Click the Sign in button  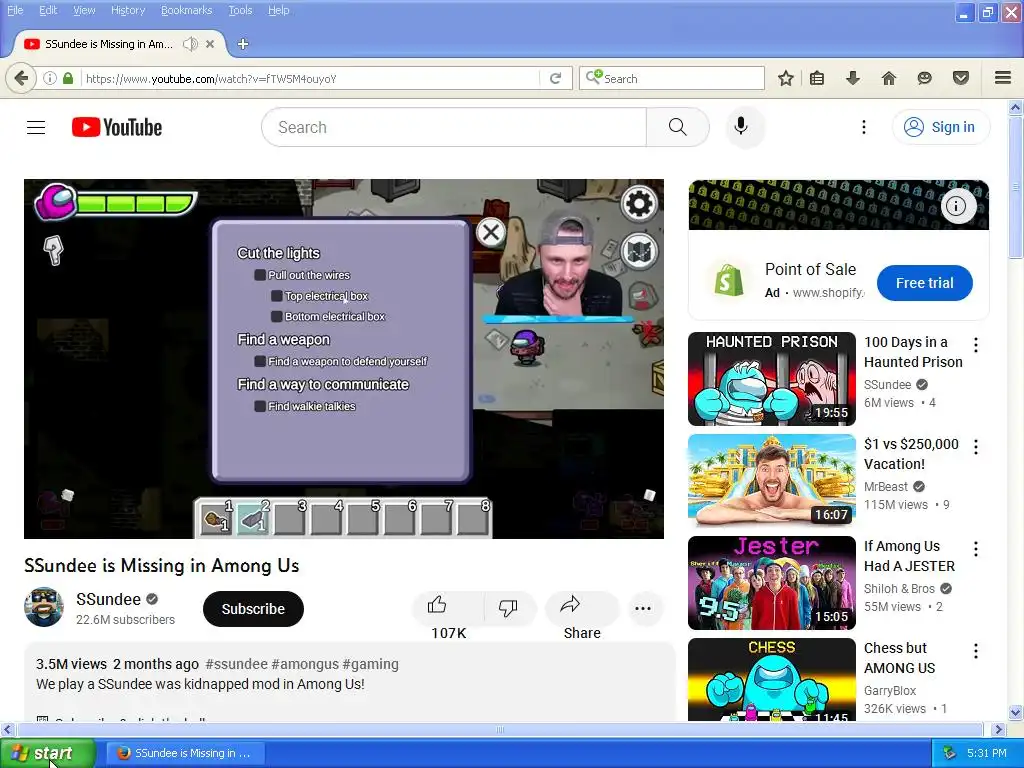click(x=940, y=127)
